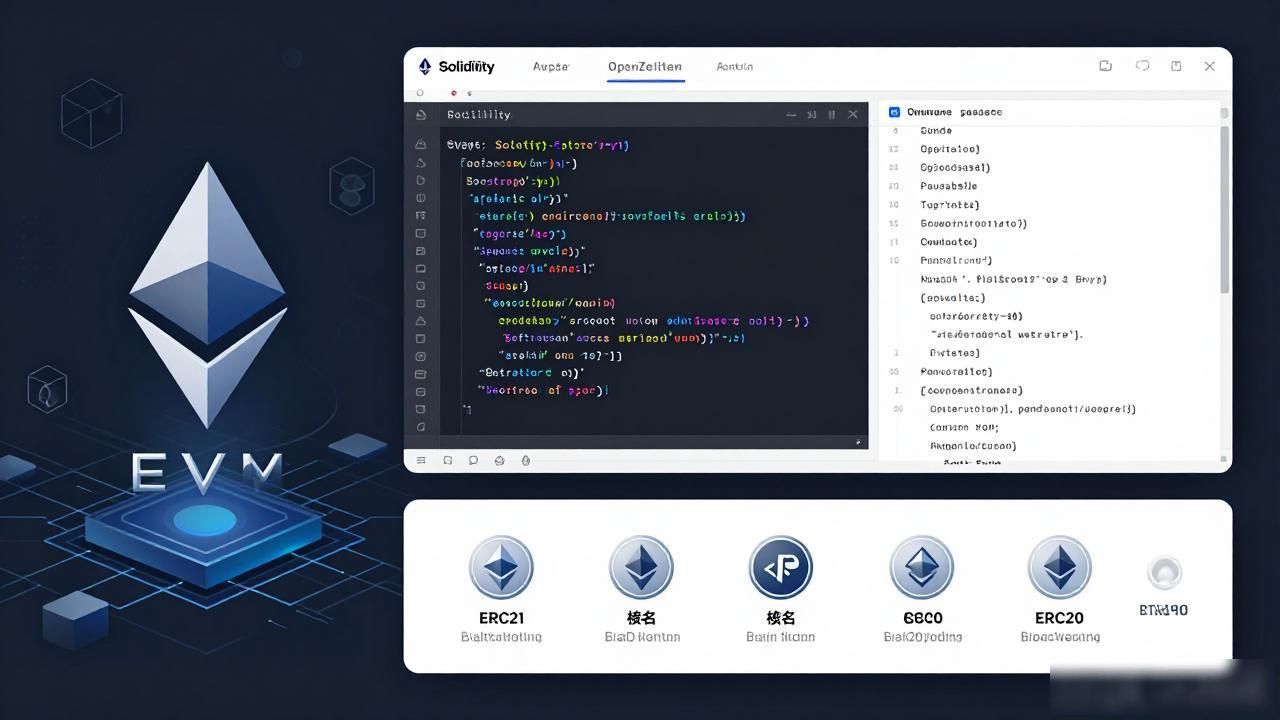Click the chat bubble icon in the bottom toolbar
This screenshot has height=720, width=1280.
[473, 461]
